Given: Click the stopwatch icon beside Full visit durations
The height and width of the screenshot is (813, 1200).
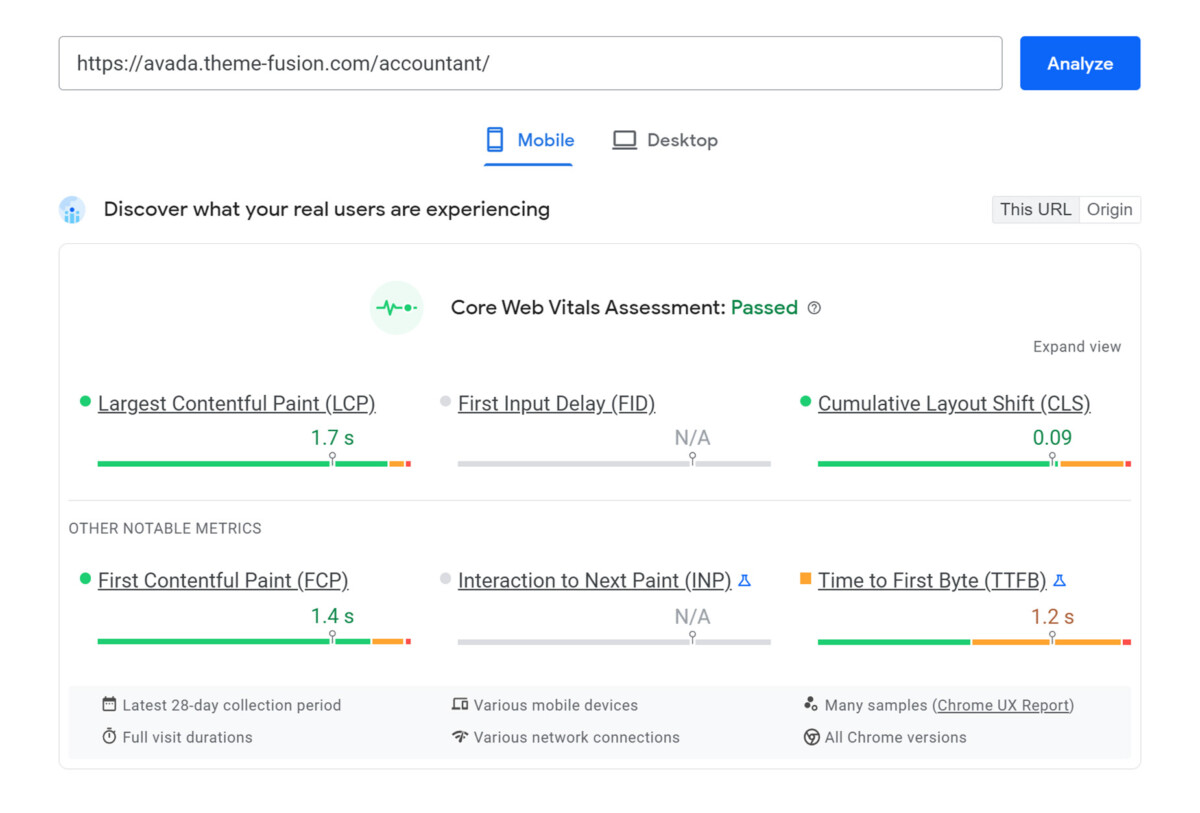Looking at the screenshot, I should (x=108, y=737).
